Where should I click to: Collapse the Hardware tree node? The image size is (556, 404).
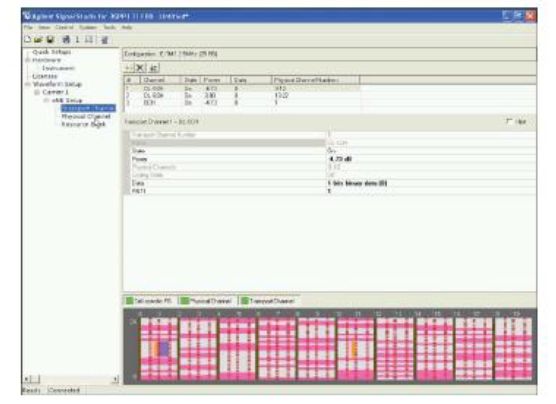point(28,60)
